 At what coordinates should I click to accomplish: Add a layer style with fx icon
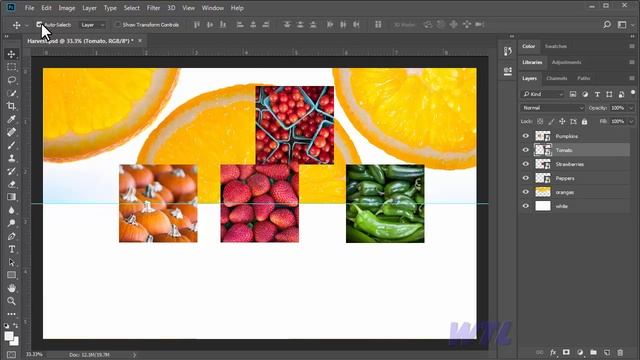click(553, 352)
